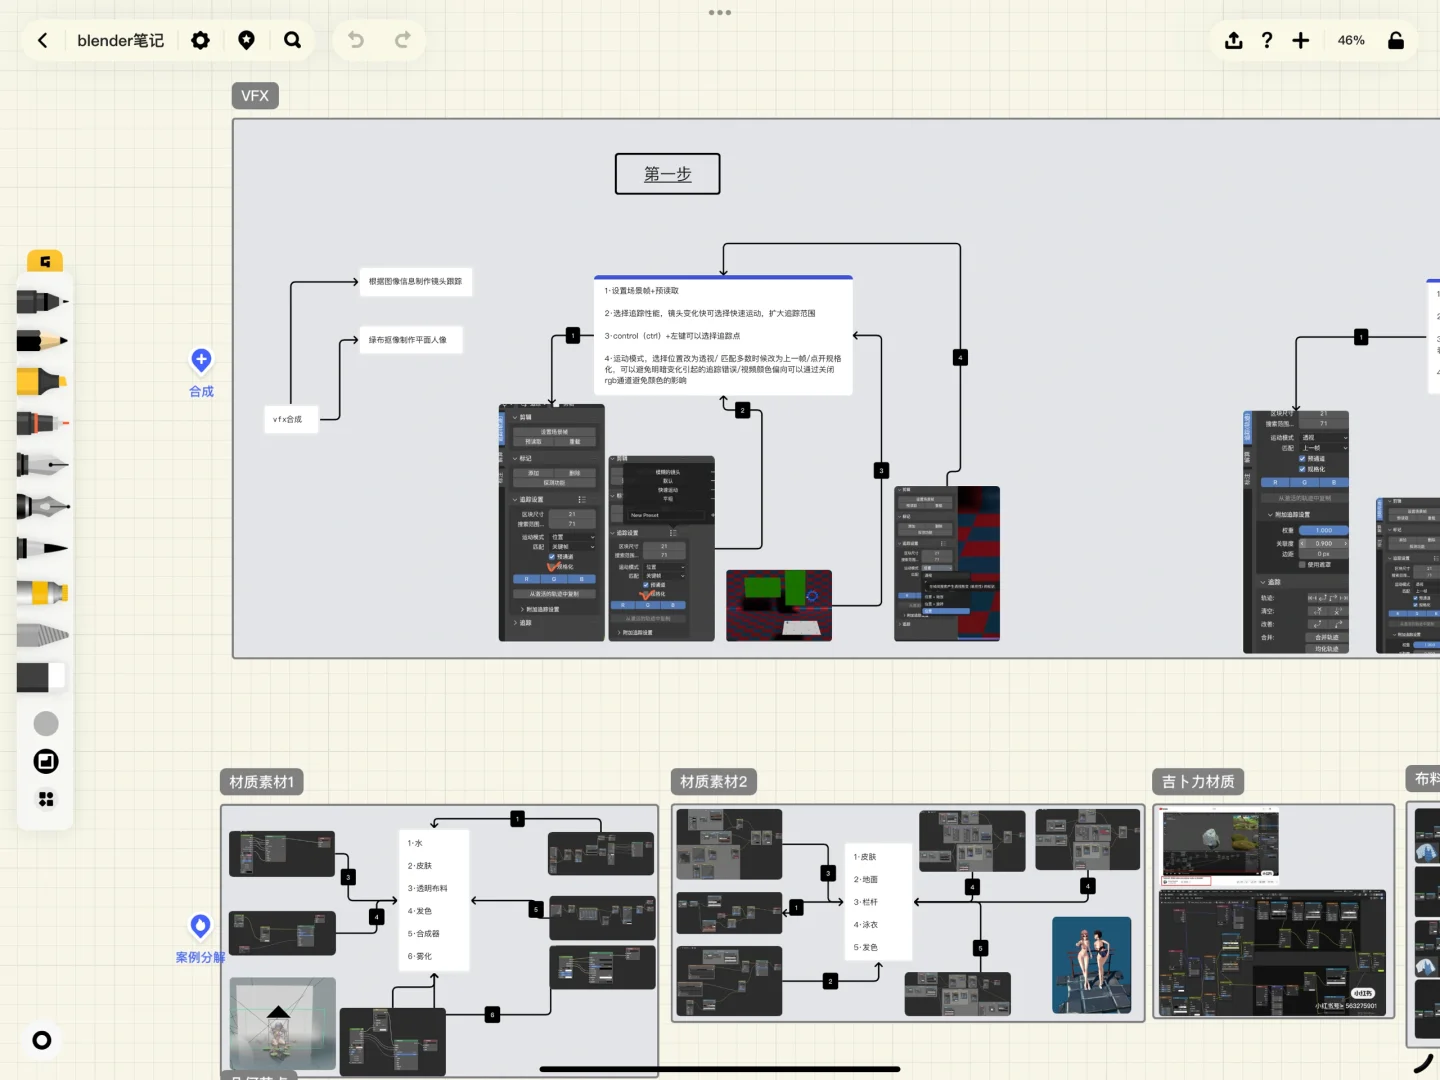Viewport: 1440px width, 1080px height.
Task: Select the yellow highlighter tool
Action: pyautogui.click(x=43, y=382)
